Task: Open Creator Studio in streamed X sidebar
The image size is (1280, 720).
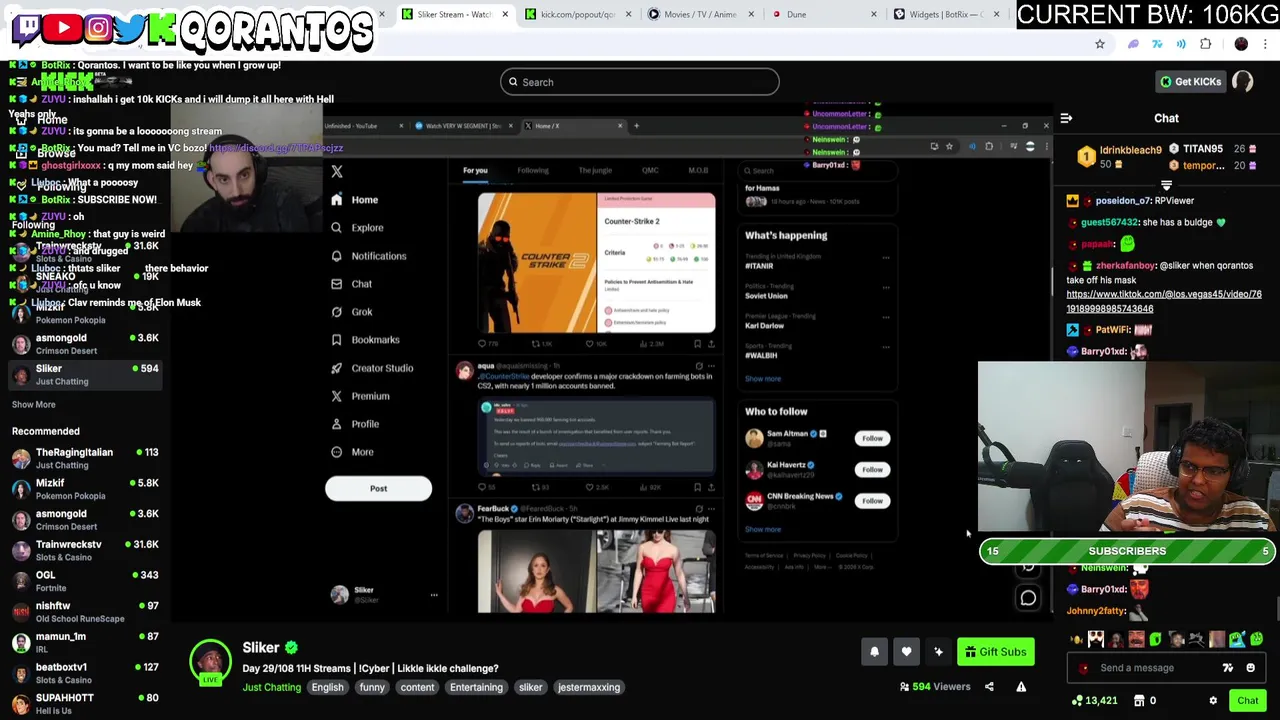Action: click(x=371, y=368)
